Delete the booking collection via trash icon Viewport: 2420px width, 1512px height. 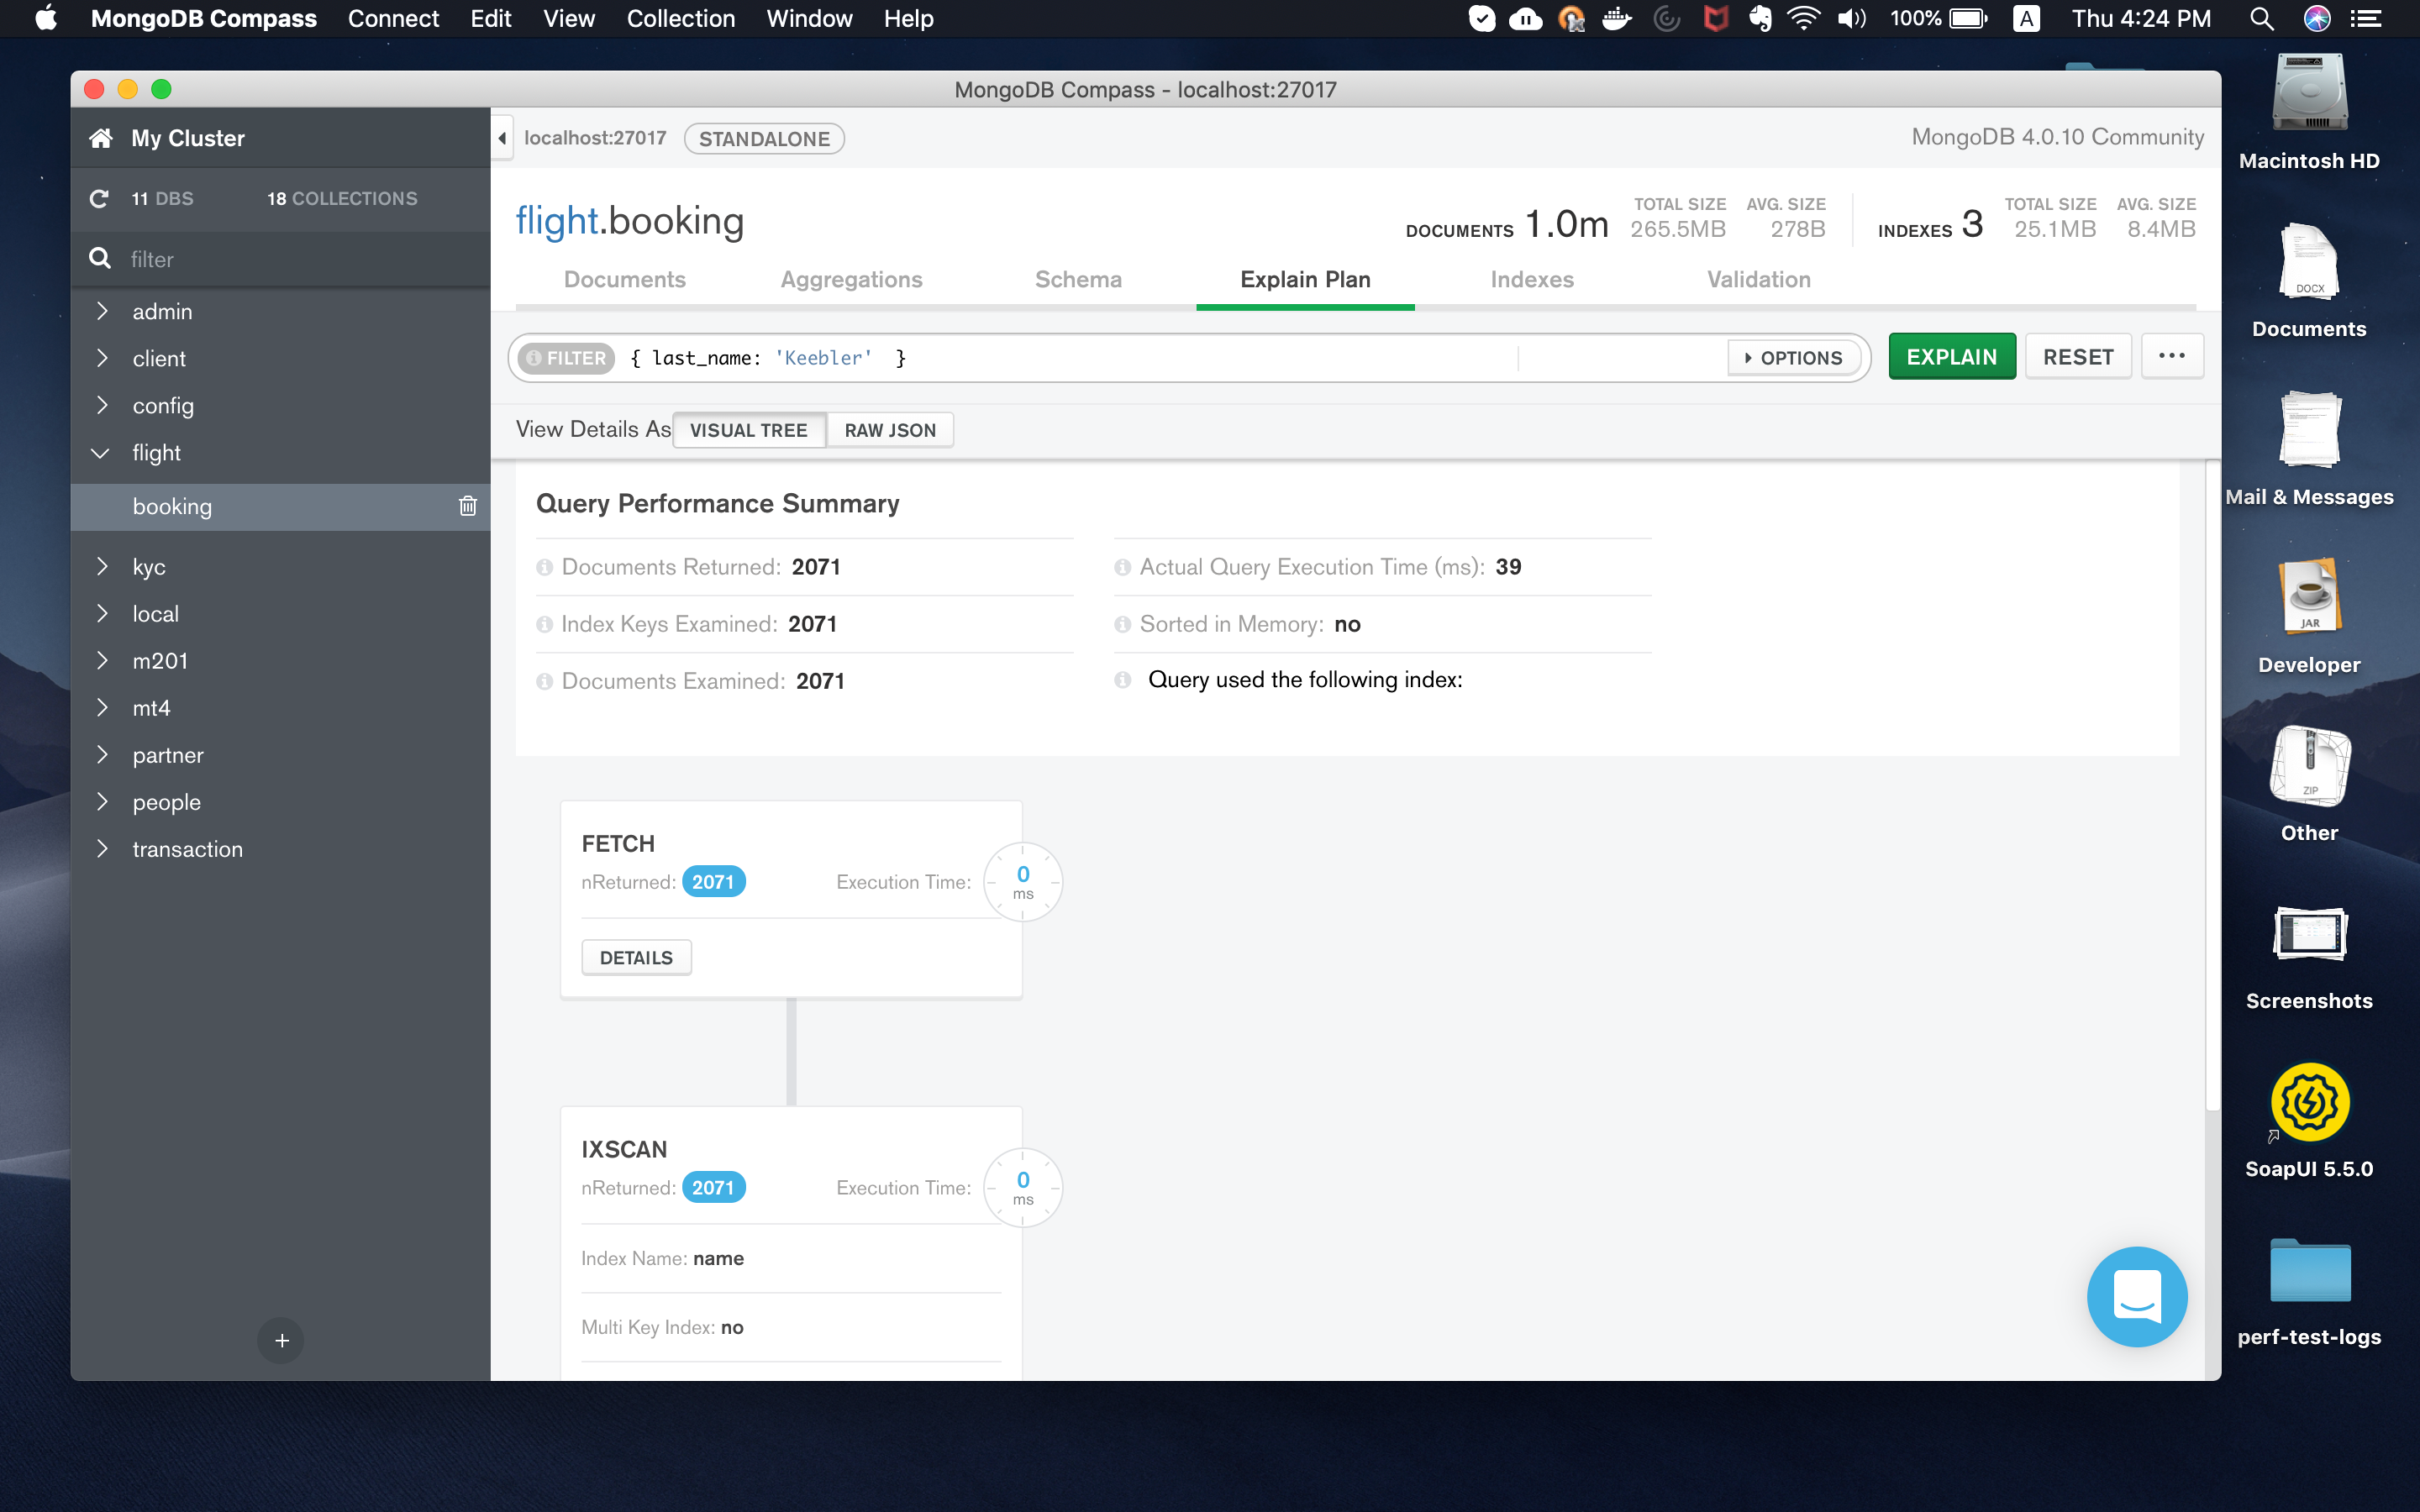[467, 506]
